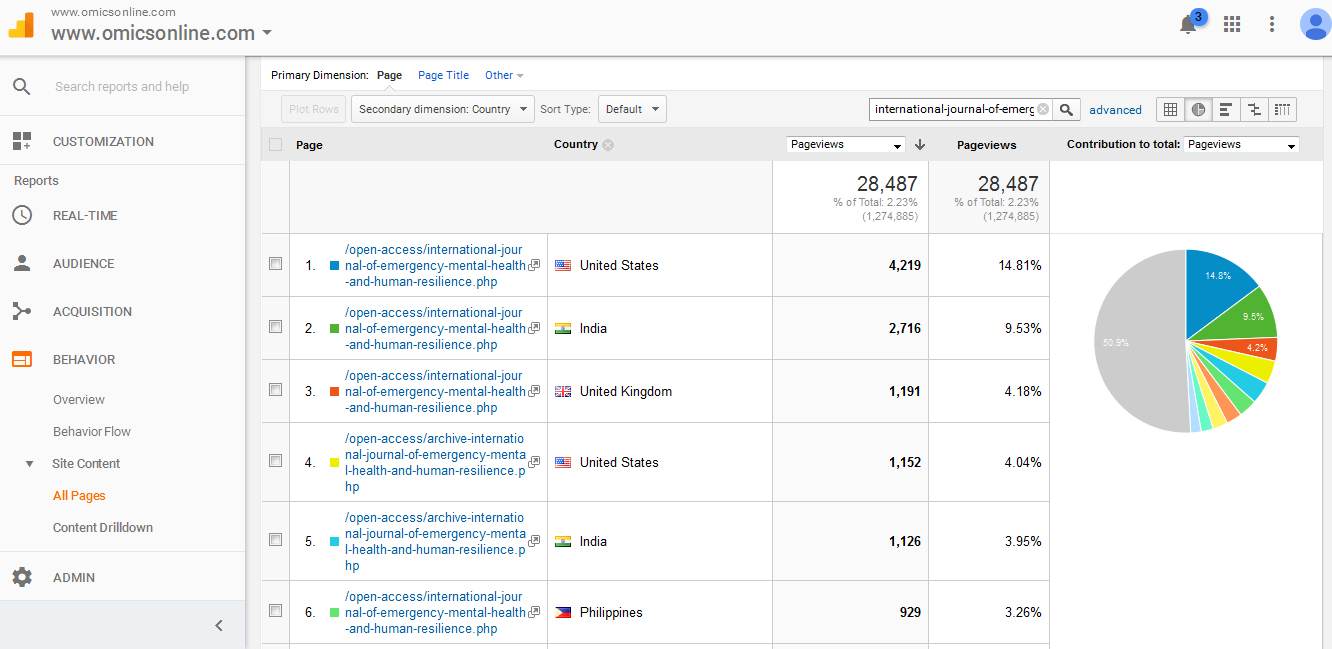This screenshot has height=649, width=1332.
Task: Check the box for row 4
Action: pyautogui.click(x=276, y=461)
